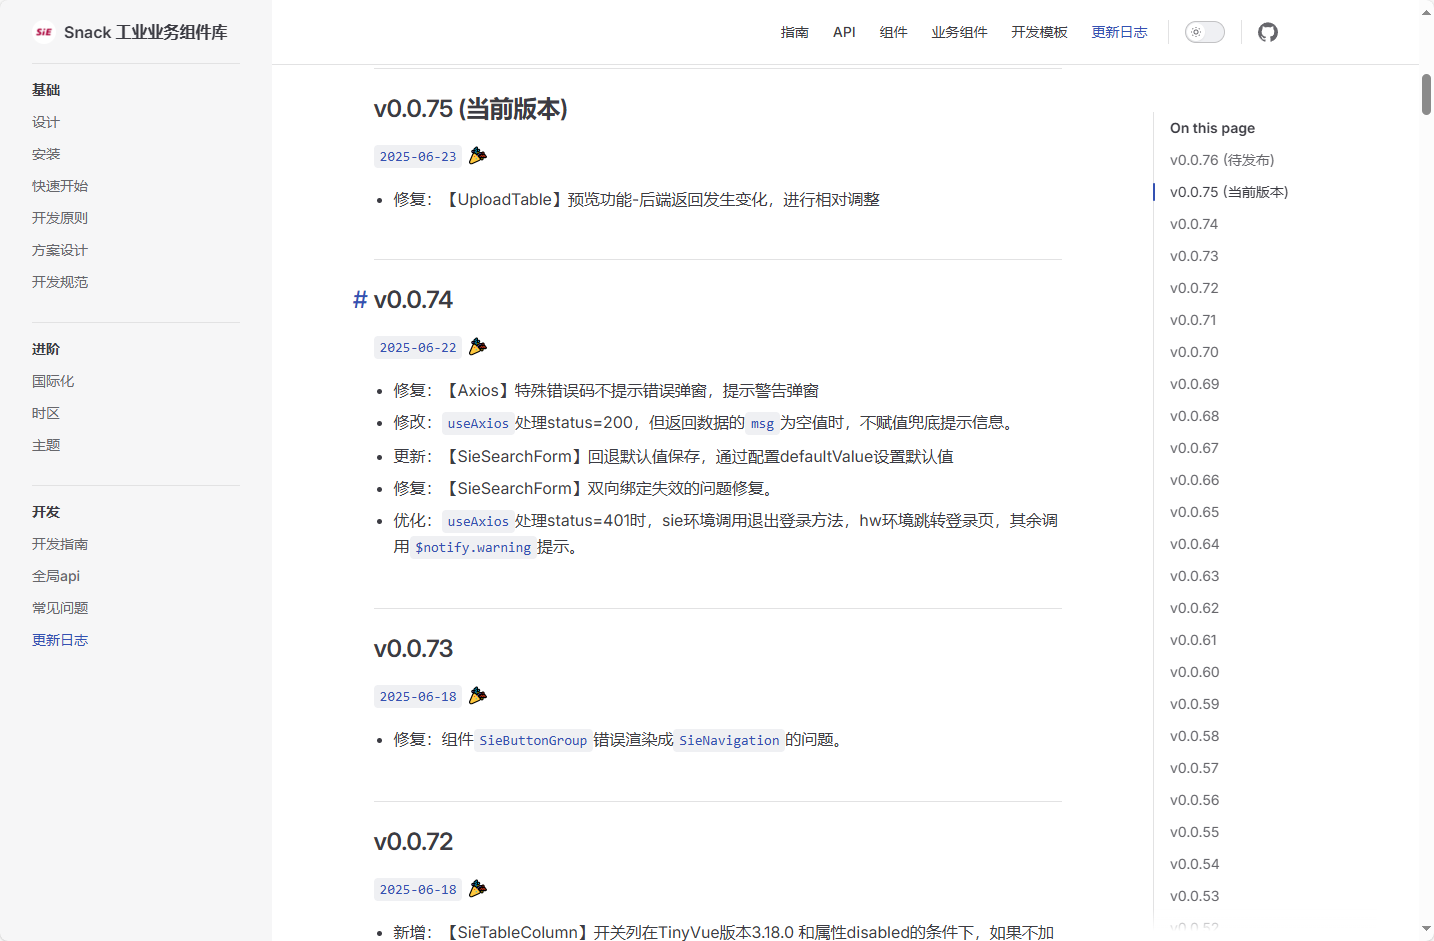Screen dimensions: 1434x941
Task: Open 全局api sidebar page
Action: [x=56, y=576]
